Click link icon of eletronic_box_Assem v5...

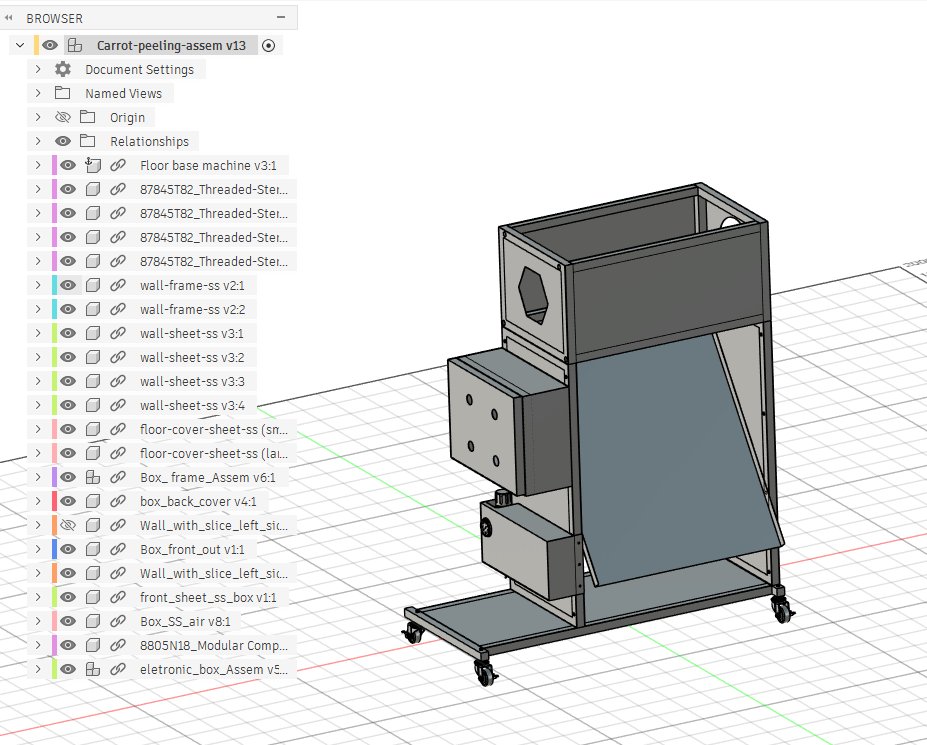pos(118,669)
